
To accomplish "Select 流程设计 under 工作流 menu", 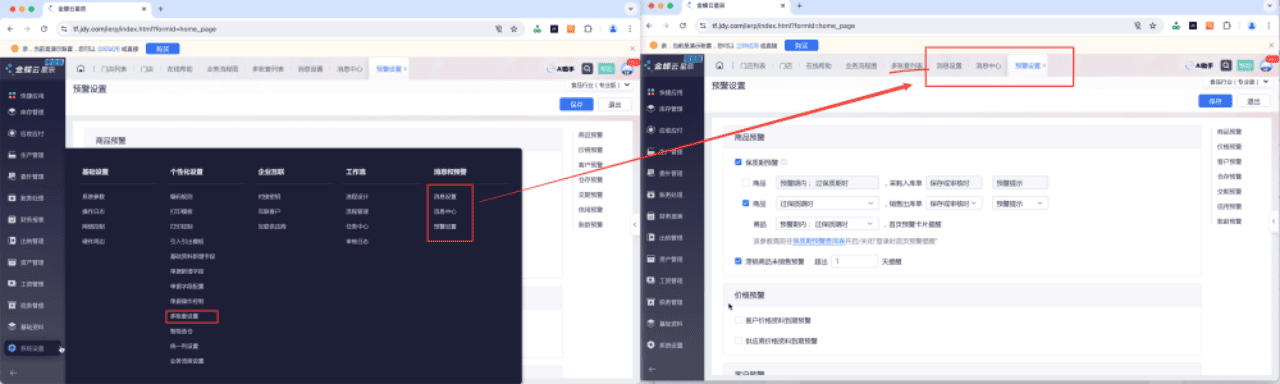I will pyautogui.click(x=357, y=197).
